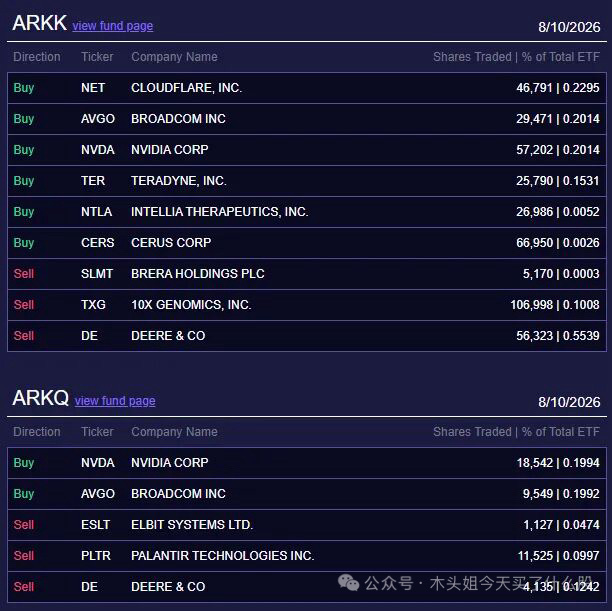Select the NVIDIA CORP row under ARKK

(x=307, y=150)
